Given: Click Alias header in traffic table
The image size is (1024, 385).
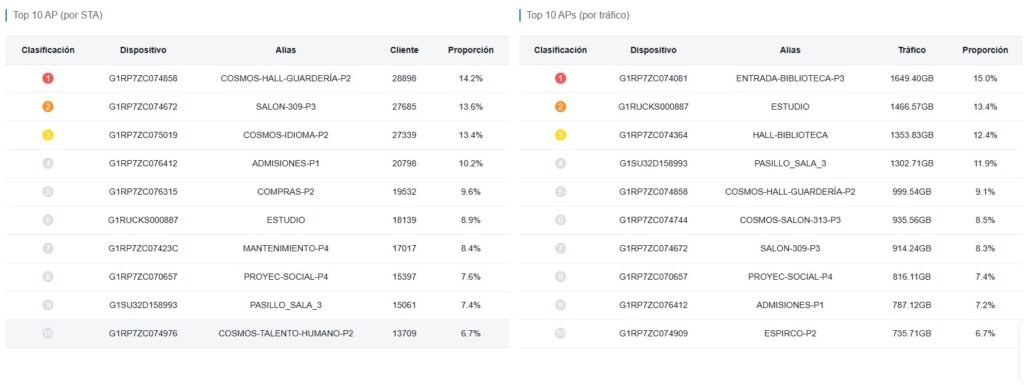Looking at the screenshot, I should tap(790, 50).
